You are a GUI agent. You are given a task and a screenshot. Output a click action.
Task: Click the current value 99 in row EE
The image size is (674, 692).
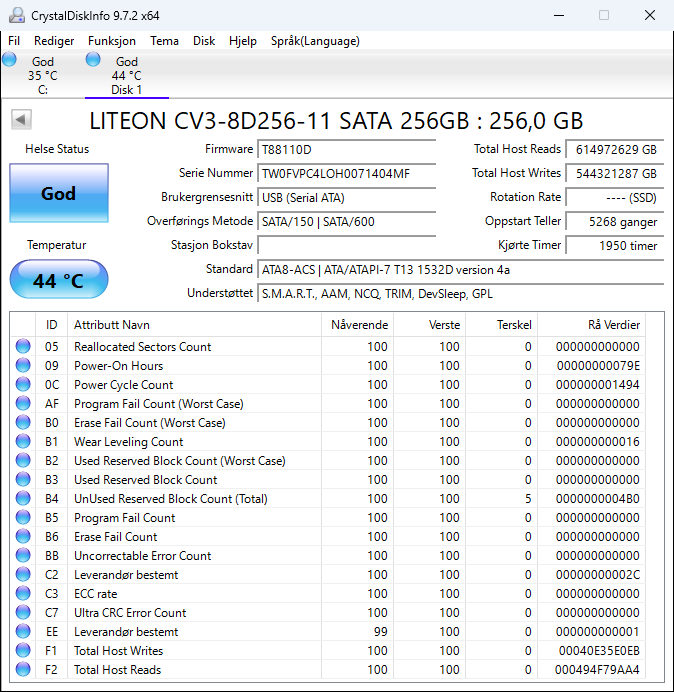coord(380,632)
